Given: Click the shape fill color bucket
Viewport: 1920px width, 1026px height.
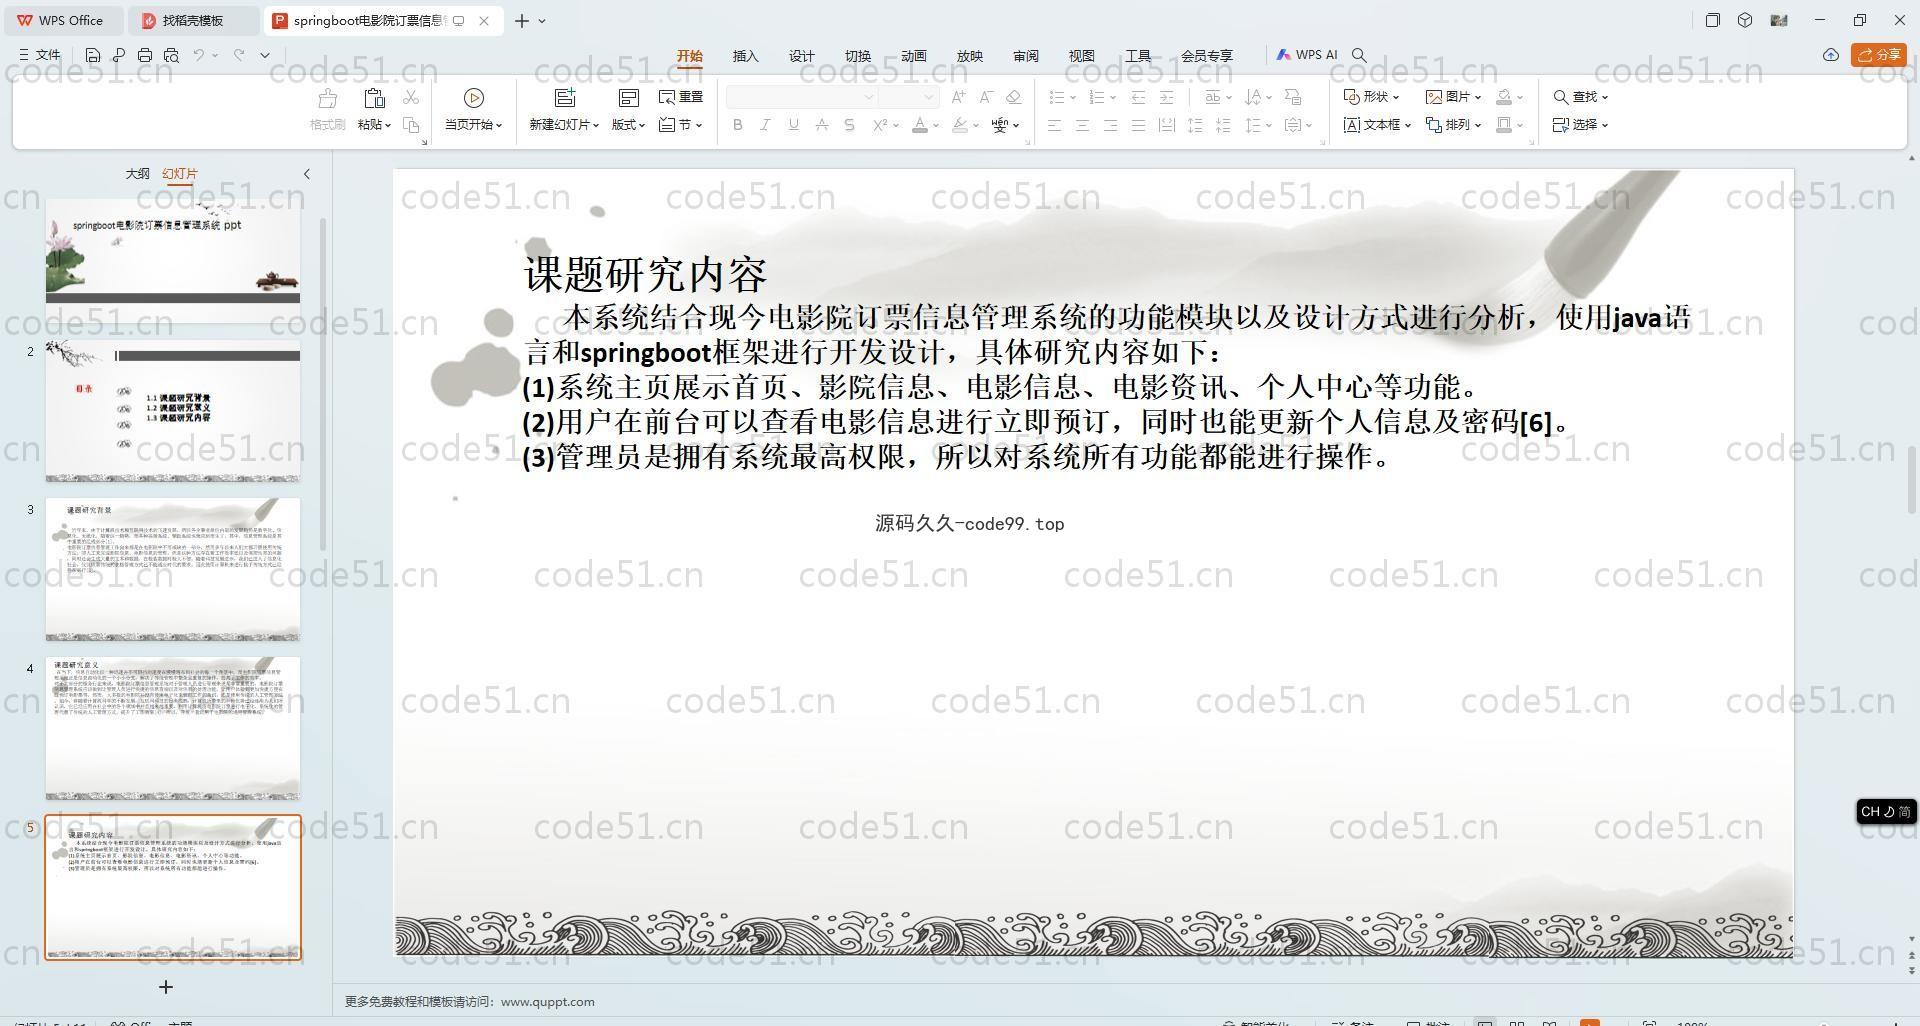Looking at the screenshot, I should point(1504,97).
